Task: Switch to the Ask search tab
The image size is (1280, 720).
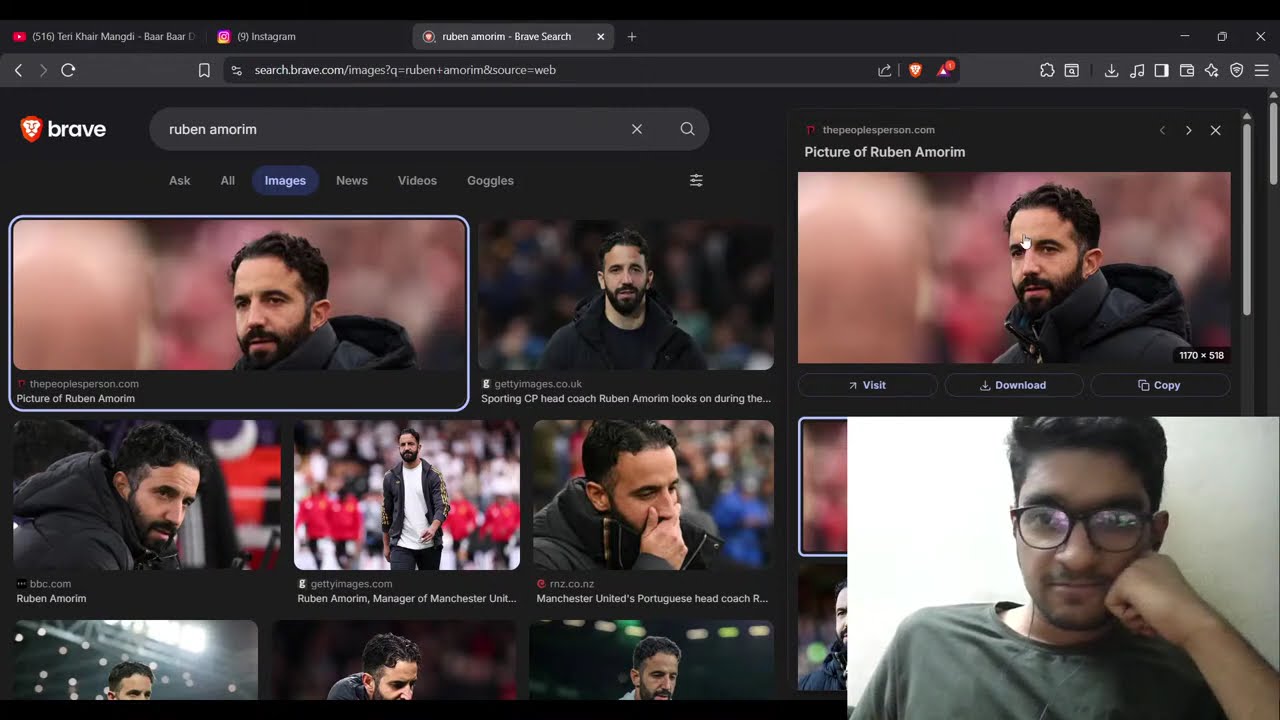Action: 180,181
